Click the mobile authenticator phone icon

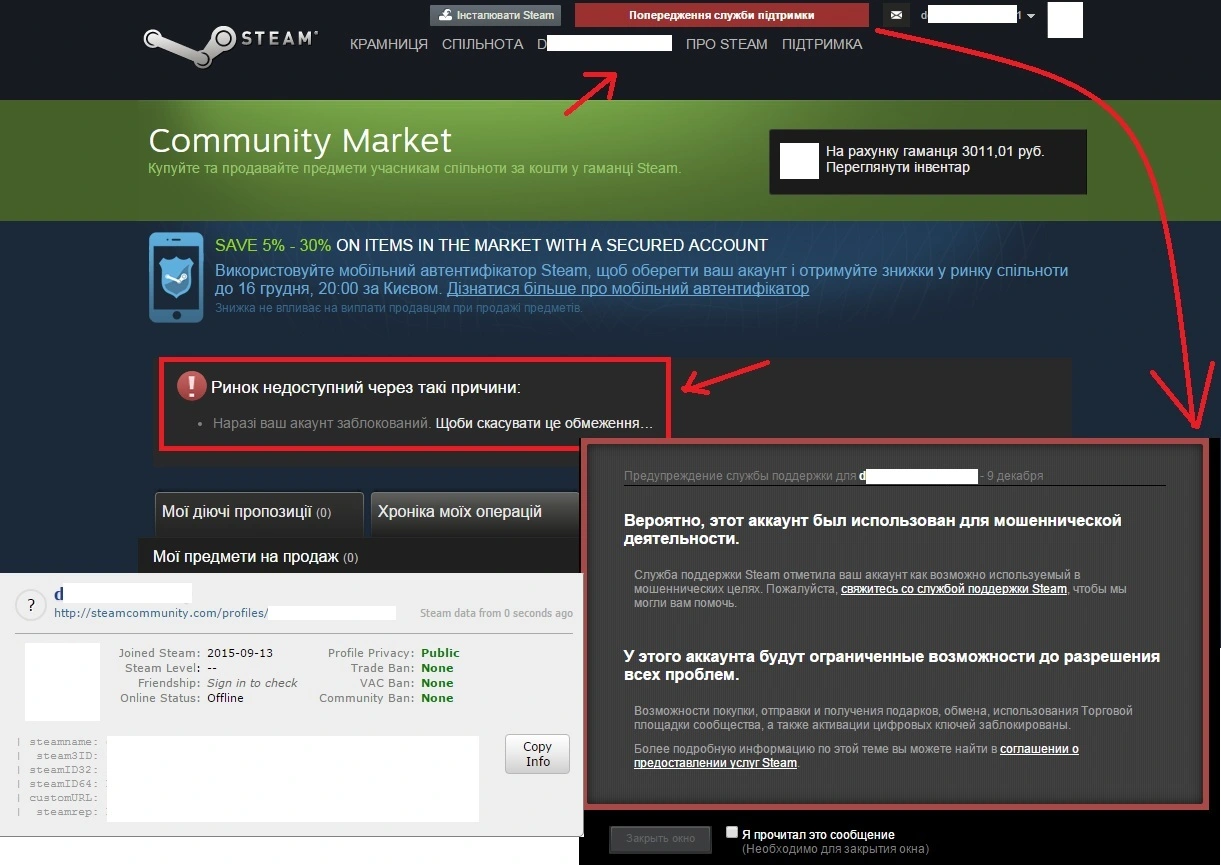[176, 277]
